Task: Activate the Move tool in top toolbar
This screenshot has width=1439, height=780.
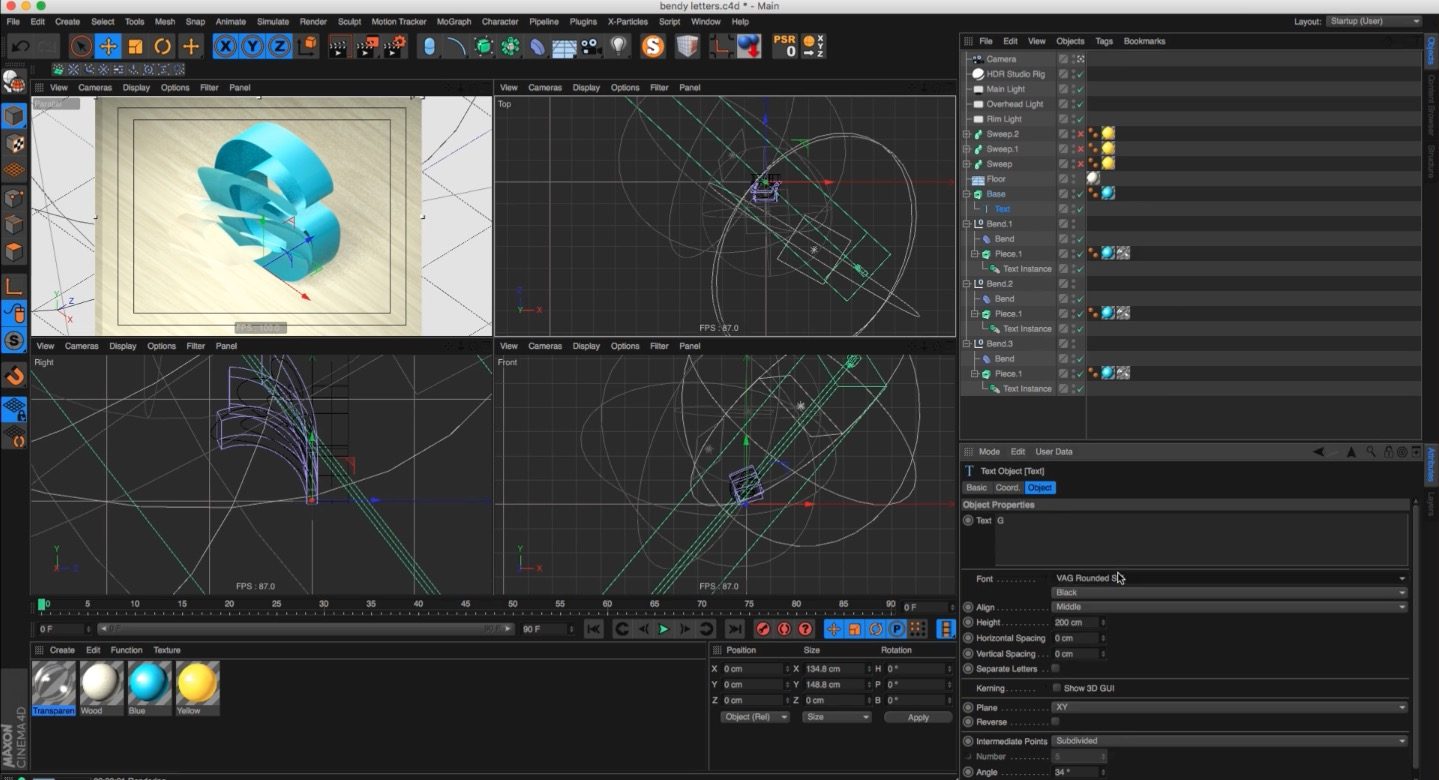Action: point(108,46)
